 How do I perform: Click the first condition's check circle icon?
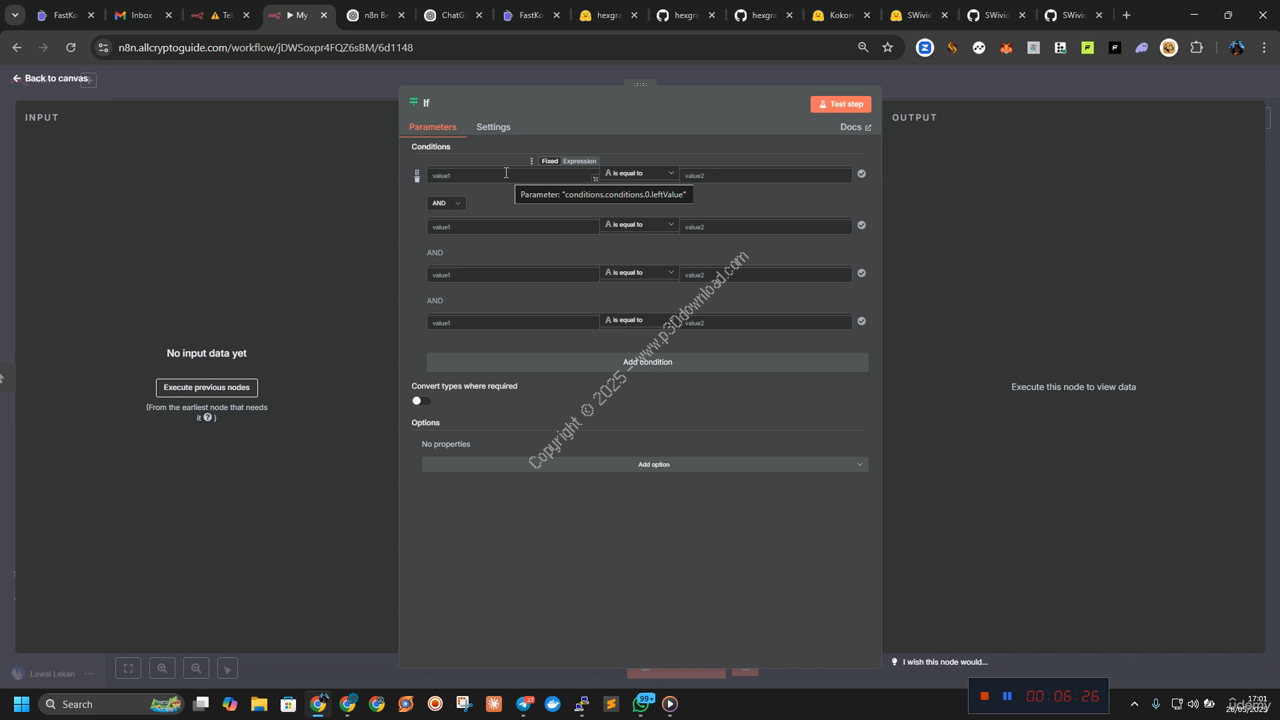[861, 174]
